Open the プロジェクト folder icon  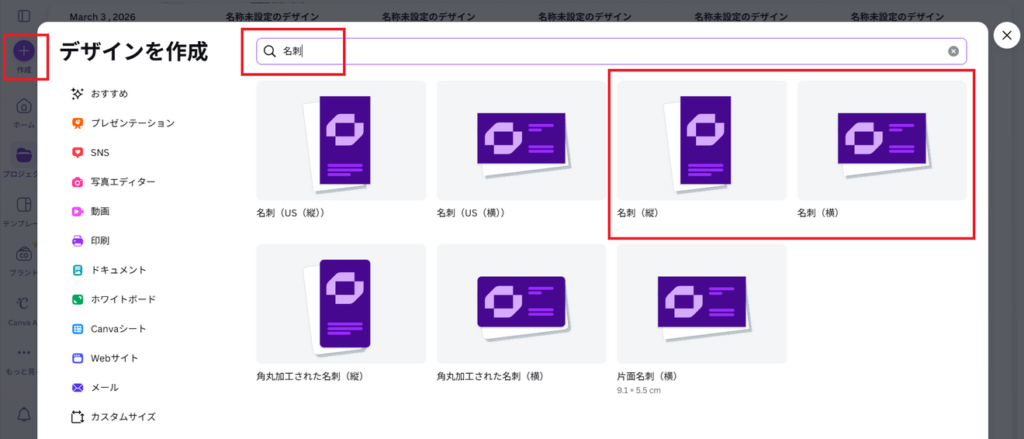pos(24,155)
